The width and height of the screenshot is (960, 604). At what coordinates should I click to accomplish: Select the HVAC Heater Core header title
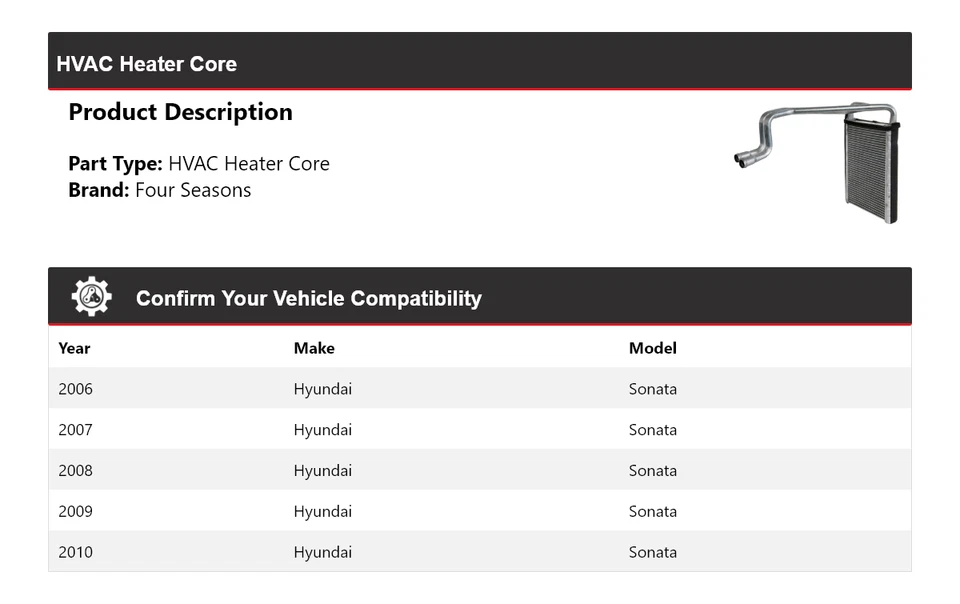pyautogui.click(x=146, y=64)
